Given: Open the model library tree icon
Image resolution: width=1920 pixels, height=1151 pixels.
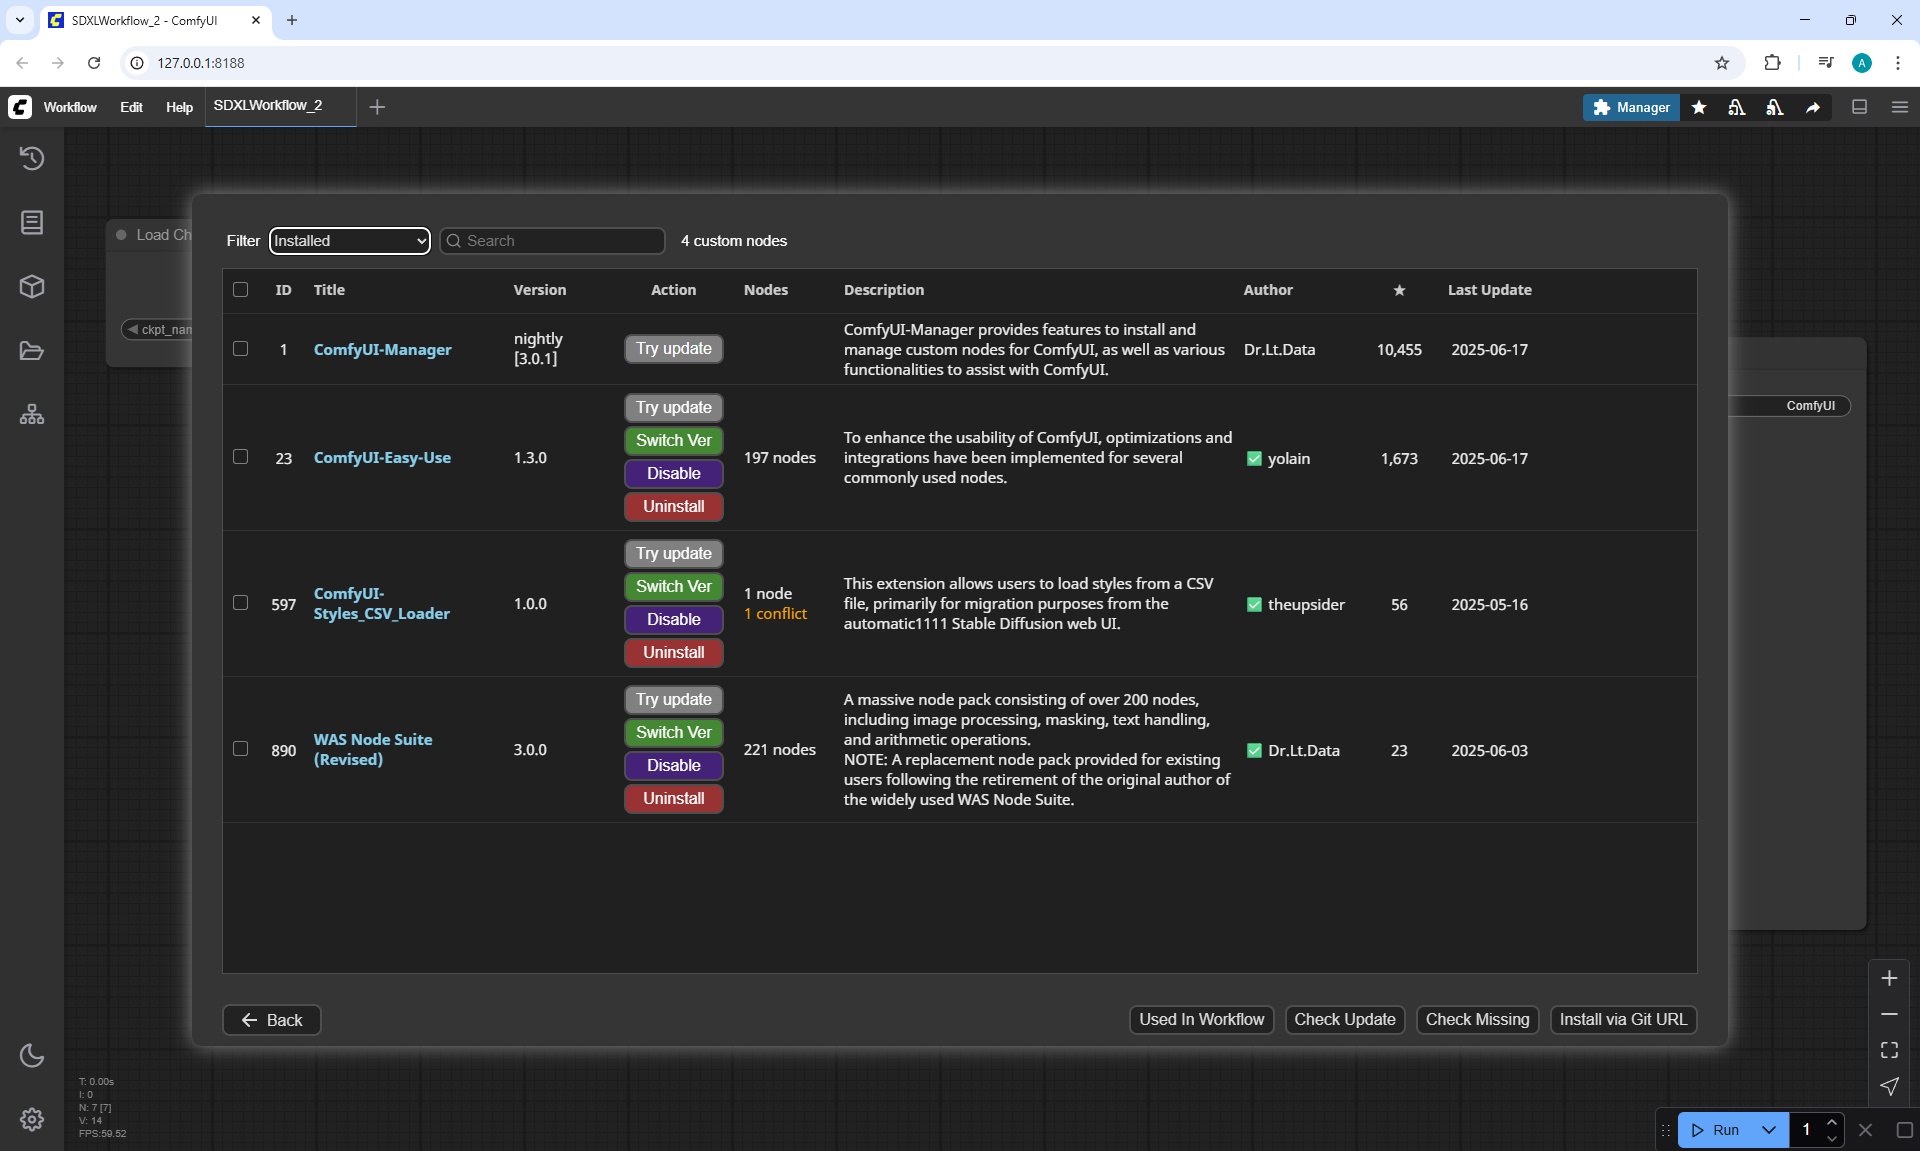Looking at the screenshot, I should 32,415.
